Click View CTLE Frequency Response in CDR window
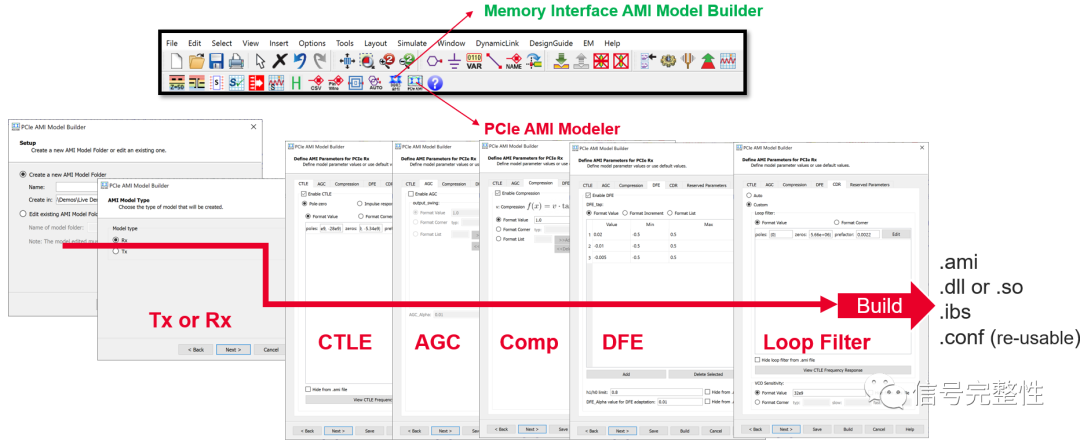 point(833,370)
